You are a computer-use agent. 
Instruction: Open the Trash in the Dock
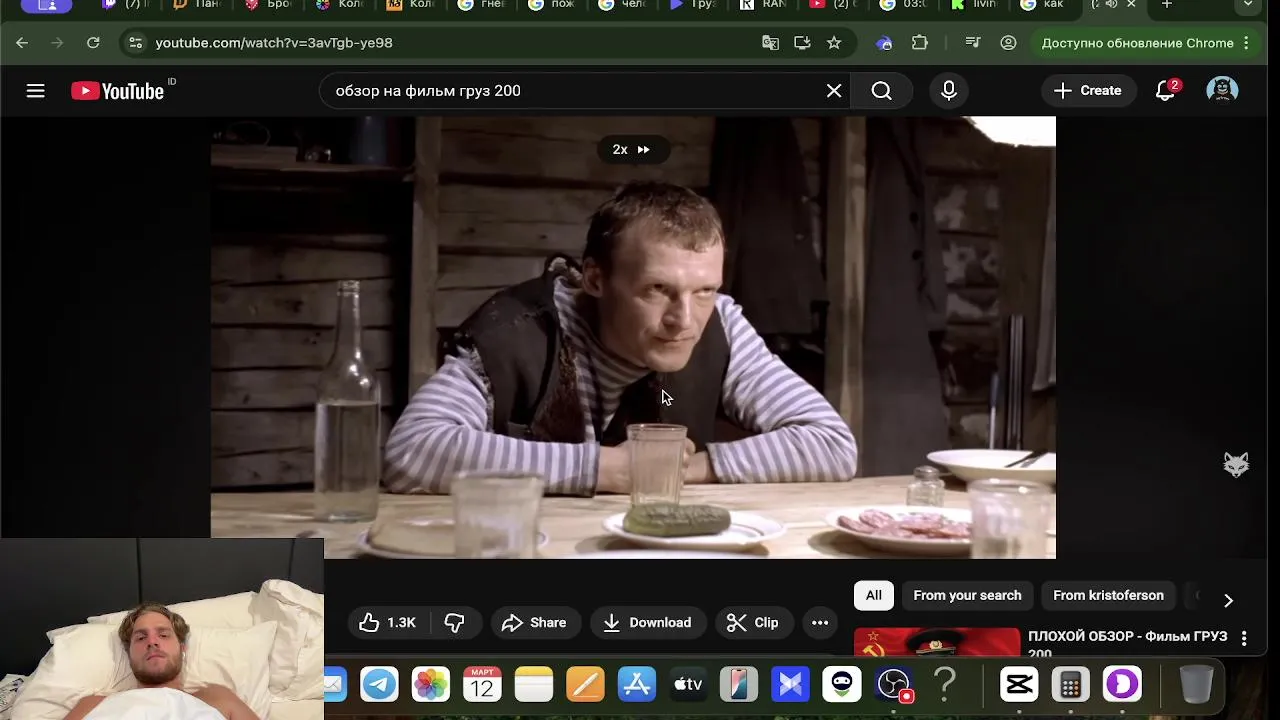coord(1196,685)
